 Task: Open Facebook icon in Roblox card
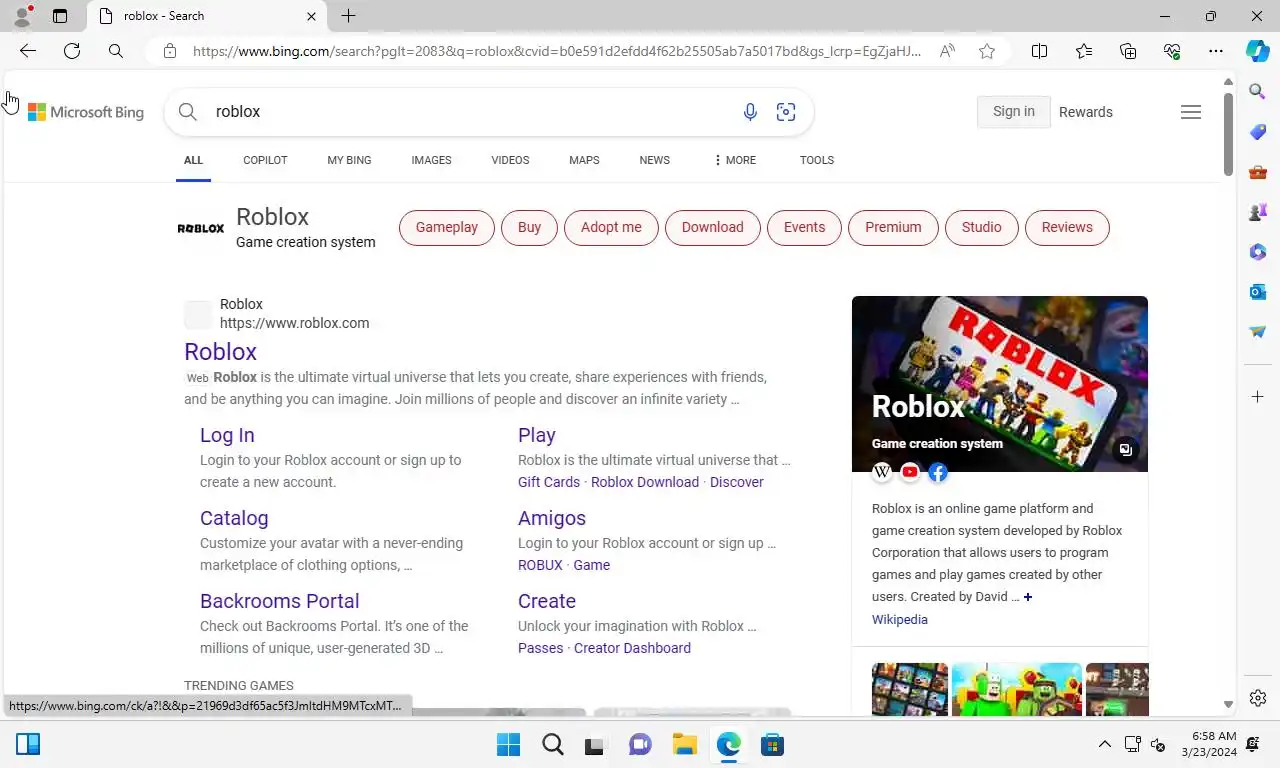click(x=938, y=472)
